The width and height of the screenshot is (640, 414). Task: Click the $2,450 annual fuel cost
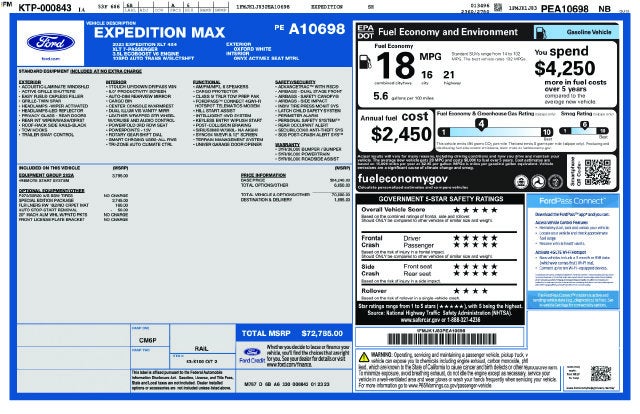point(401,134)
